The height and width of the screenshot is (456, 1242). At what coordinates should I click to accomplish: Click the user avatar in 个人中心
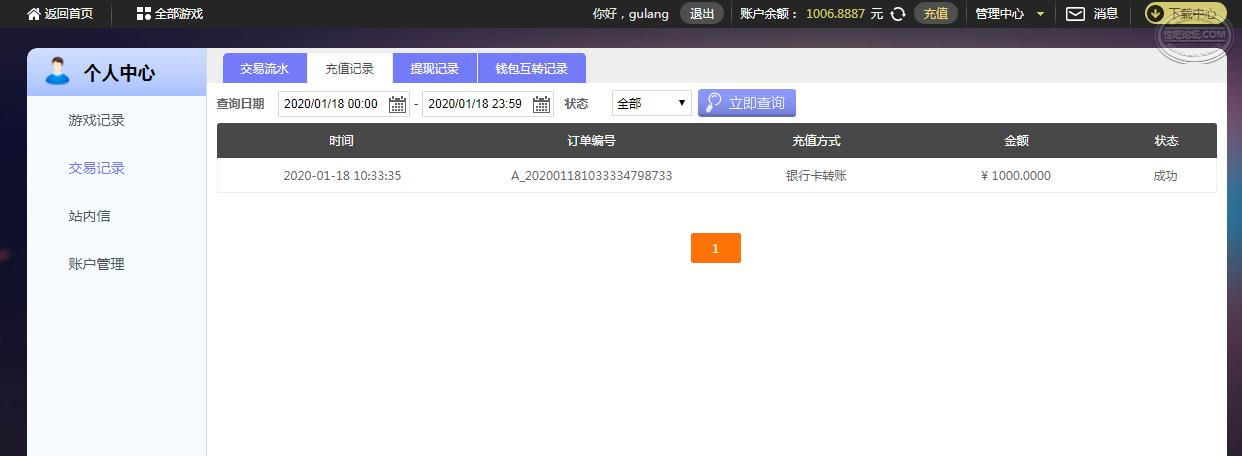coord(58,72)
